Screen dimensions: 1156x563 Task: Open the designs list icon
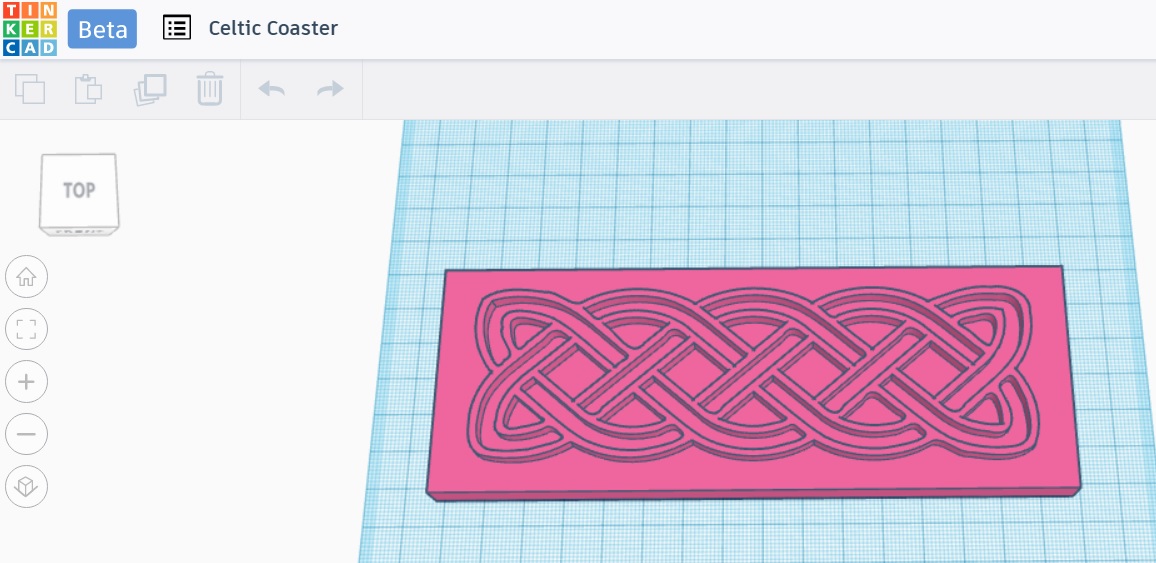click(x=177, y=28)
